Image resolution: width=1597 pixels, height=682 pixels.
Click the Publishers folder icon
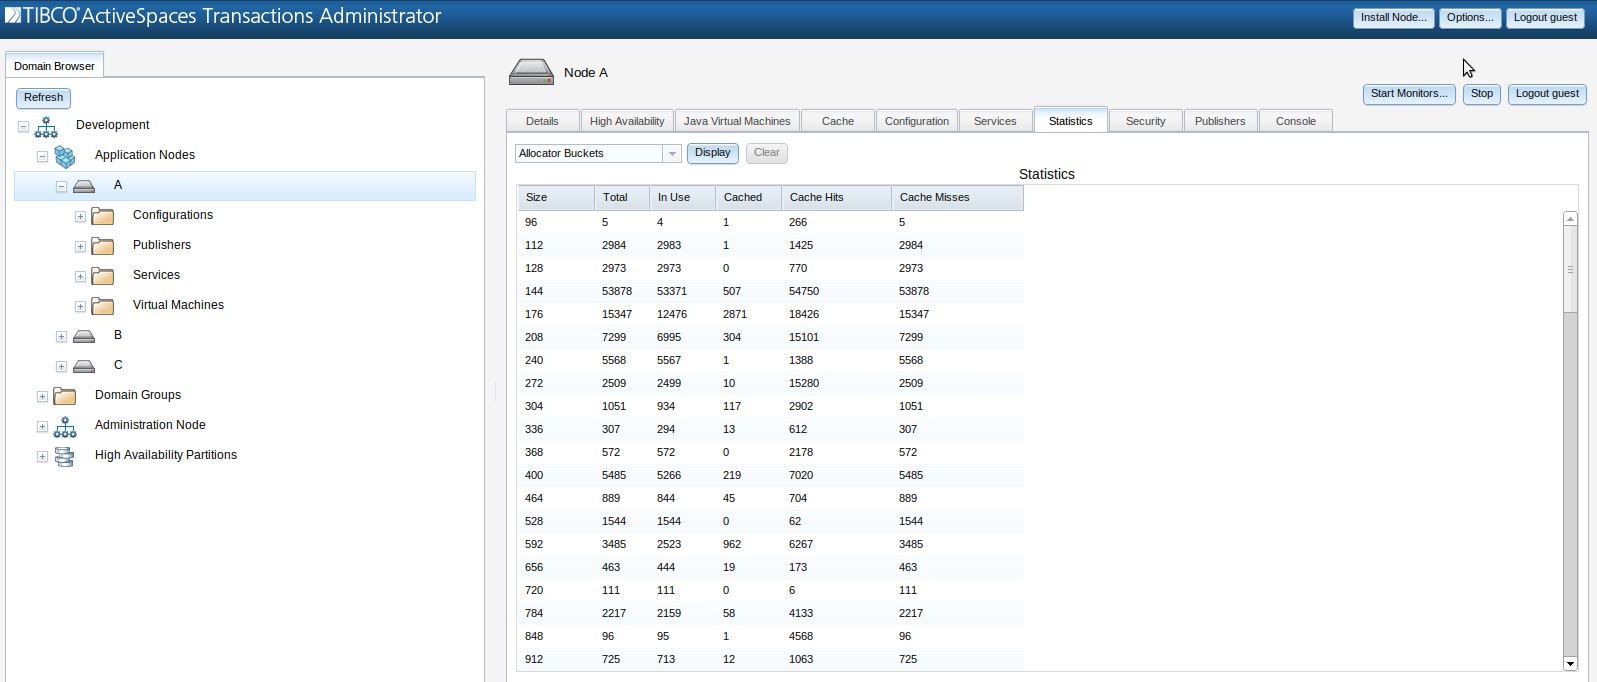[103, 247]
